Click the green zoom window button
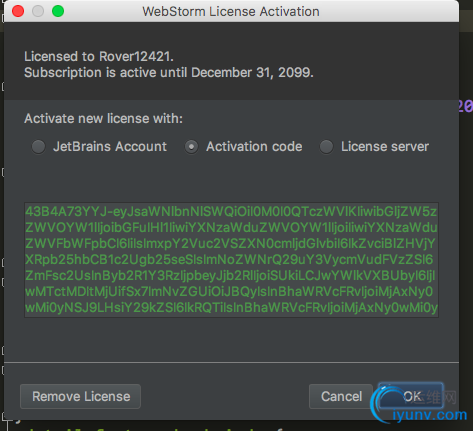 pos(58,11)
